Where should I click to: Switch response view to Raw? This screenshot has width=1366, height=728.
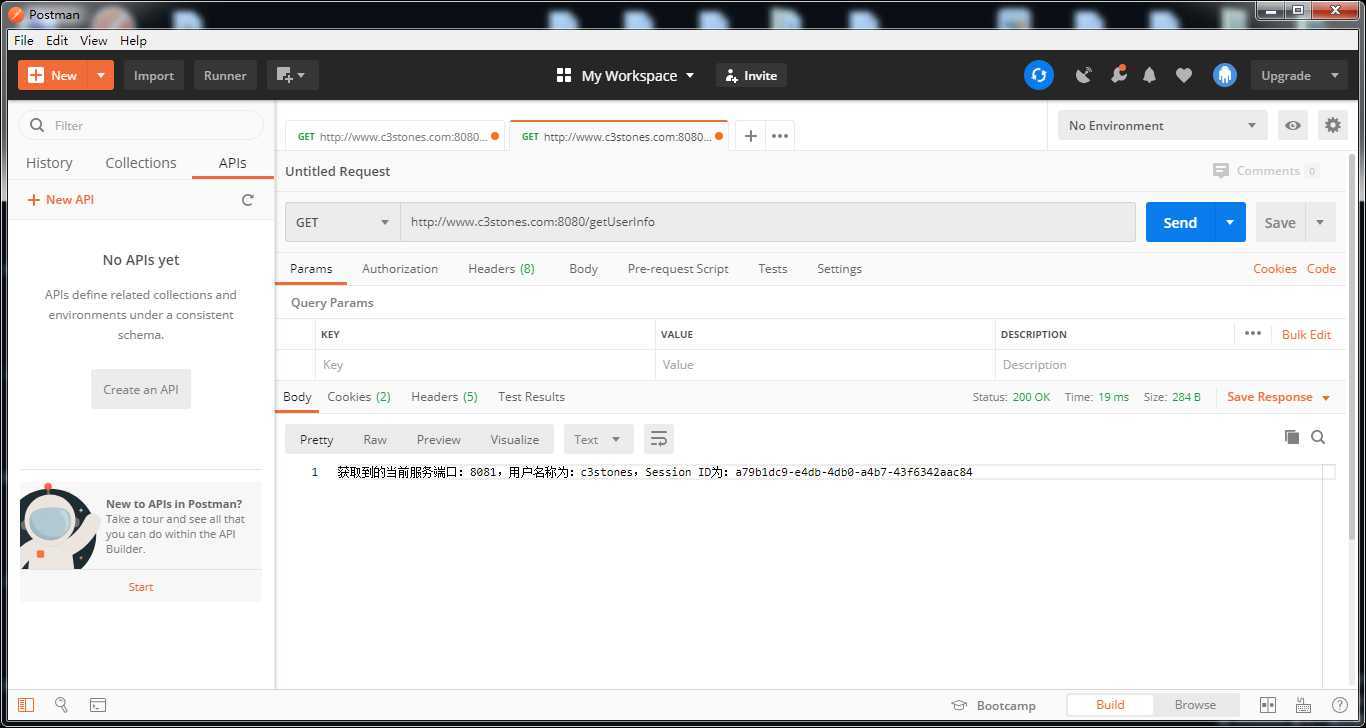tap(375, 439)
